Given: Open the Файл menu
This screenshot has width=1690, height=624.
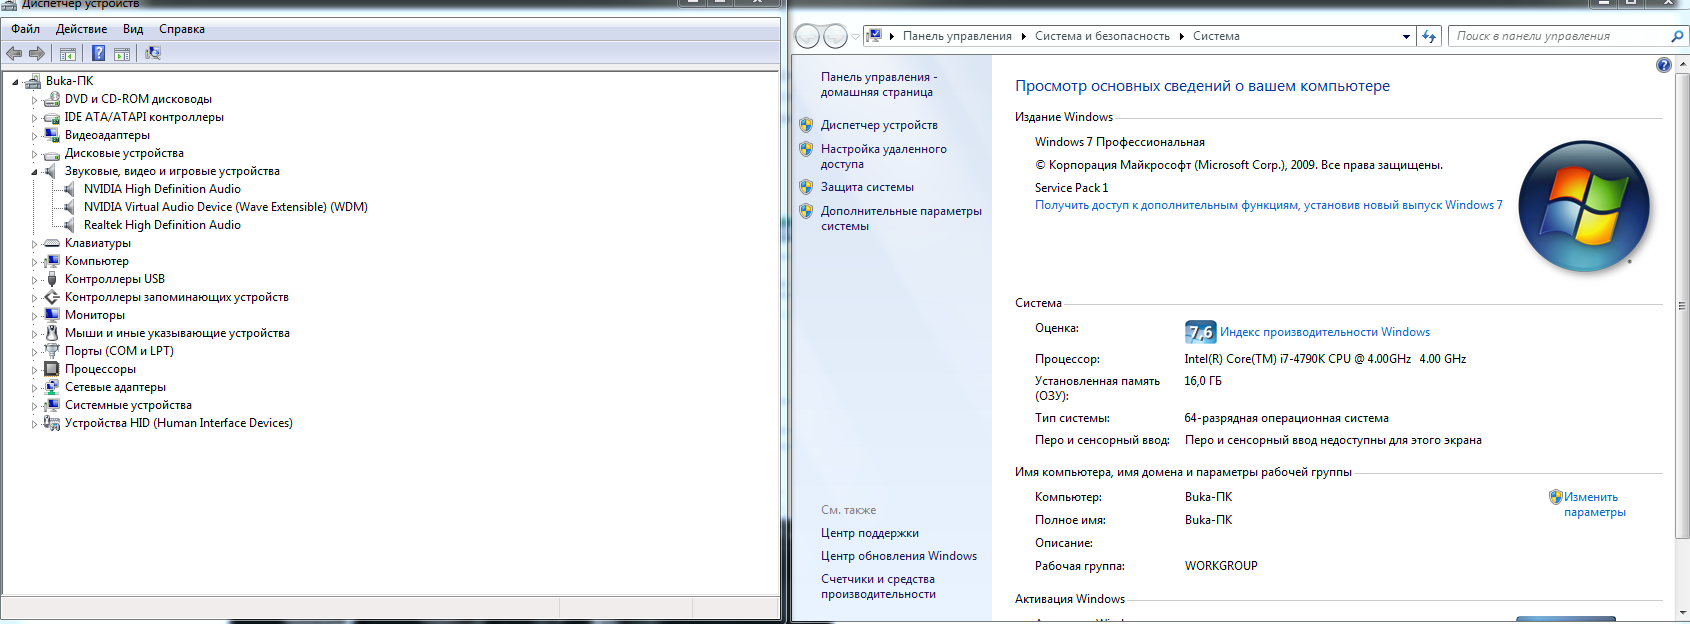Looking at the screenshot, I should tap(25, 29).
